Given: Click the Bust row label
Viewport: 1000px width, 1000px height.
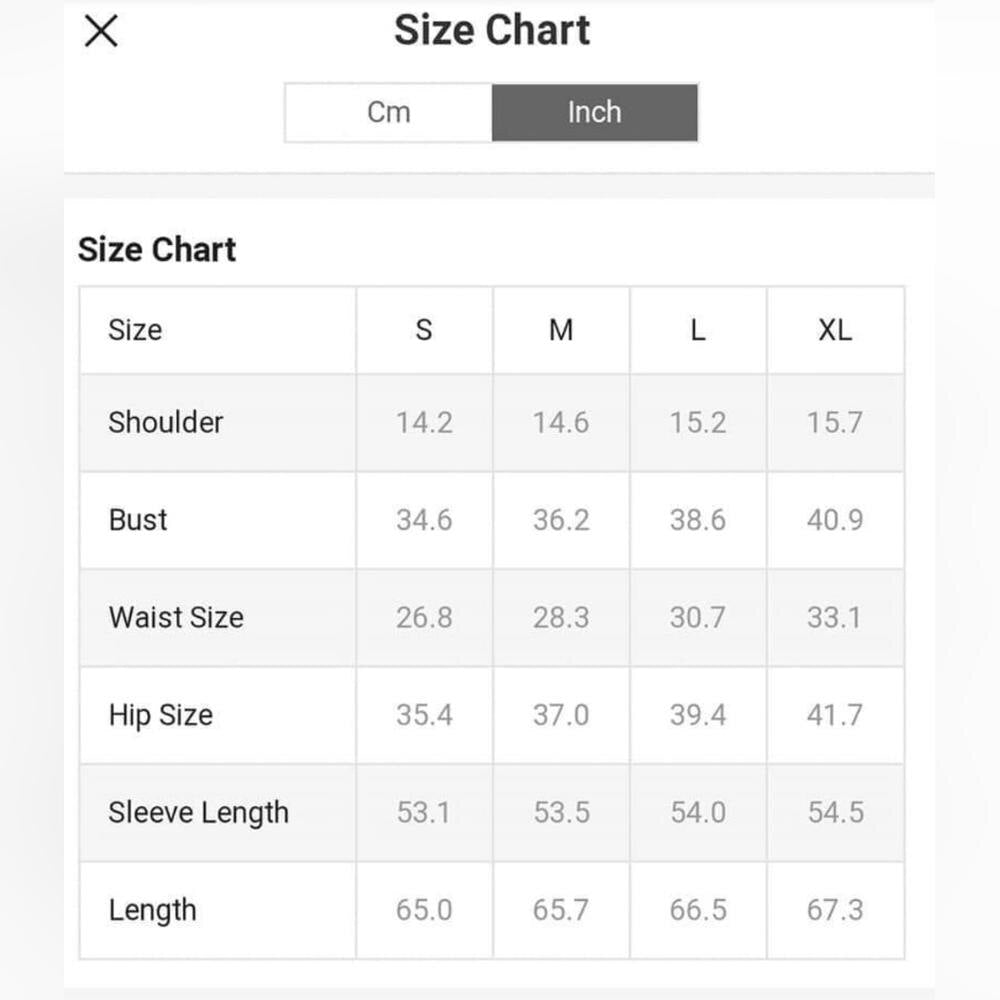Looking at the screenshot, I should [138, 520].
